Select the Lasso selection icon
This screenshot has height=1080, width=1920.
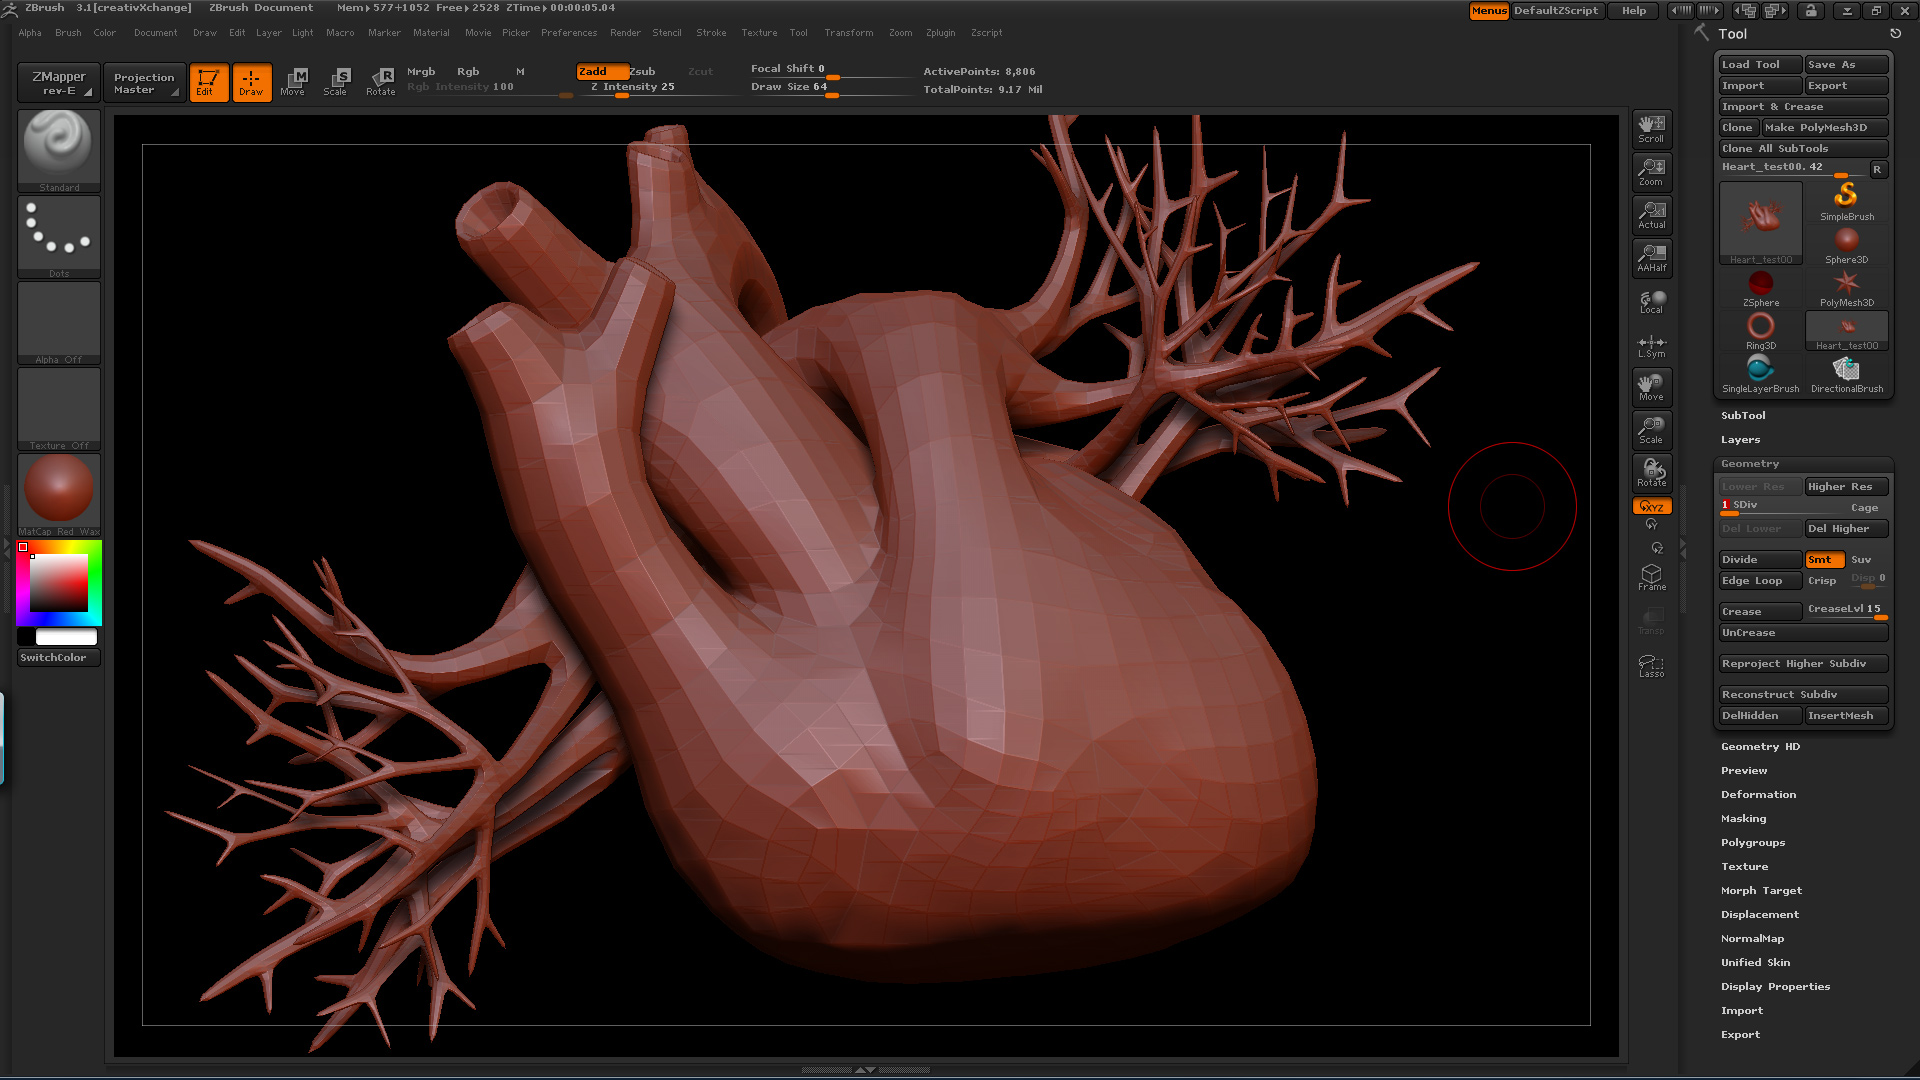1651,666
